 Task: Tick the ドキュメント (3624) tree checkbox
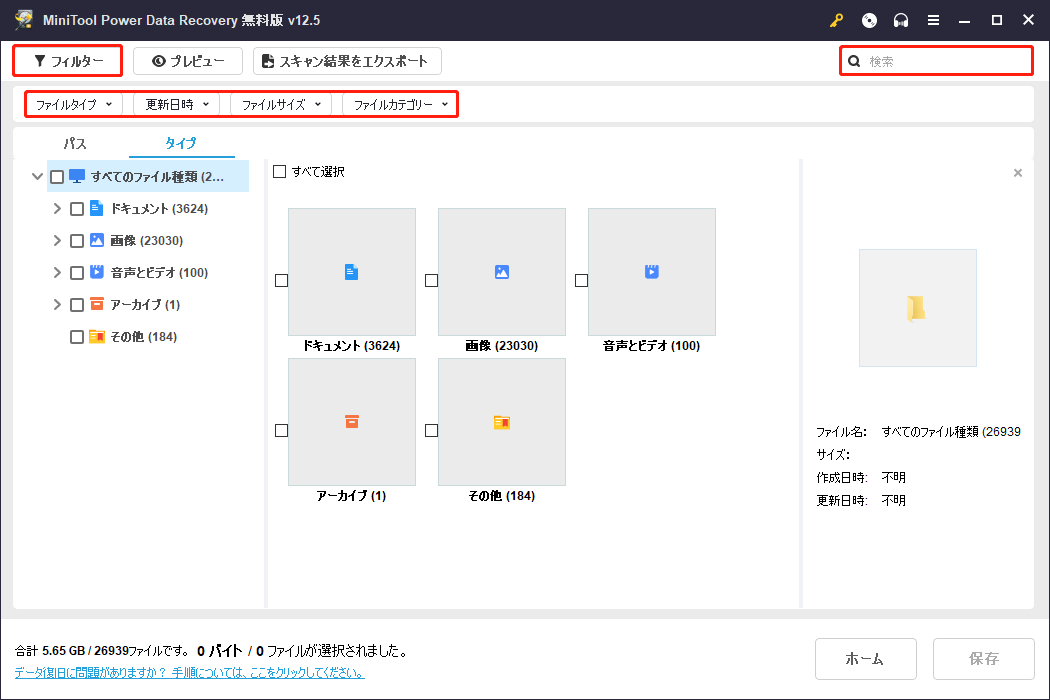[x=76, y=209]
